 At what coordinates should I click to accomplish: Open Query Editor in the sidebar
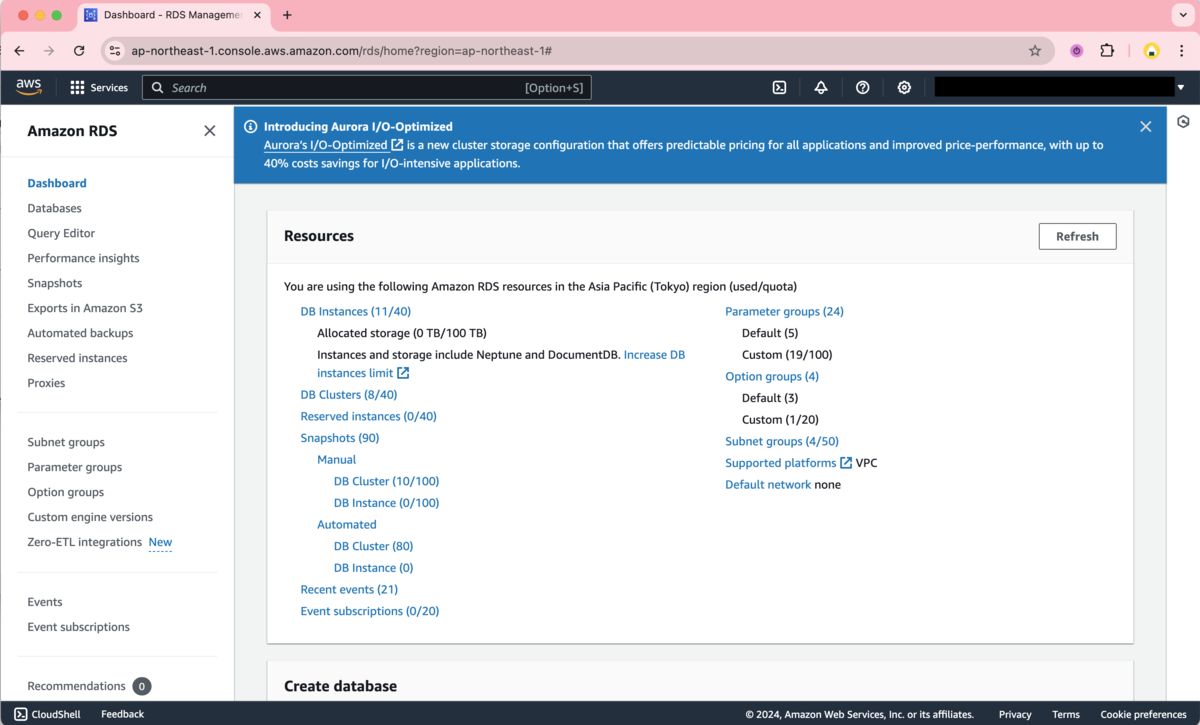click(61, 233)
